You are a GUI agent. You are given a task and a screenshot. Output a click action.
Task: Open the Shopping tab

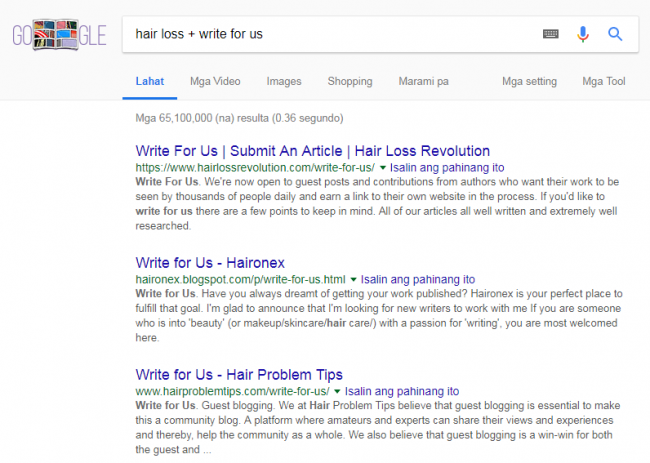(x=350, y=81)
